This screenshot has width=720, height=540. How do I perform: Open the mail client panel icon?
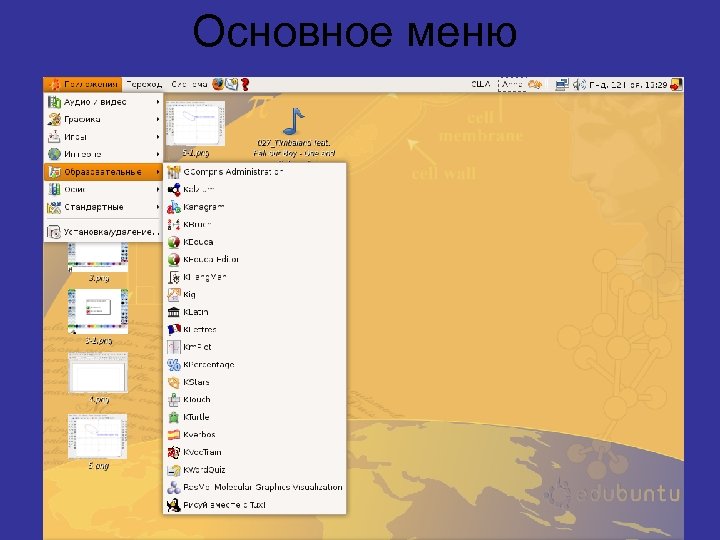pyautogui.click(x=232, y=84)
